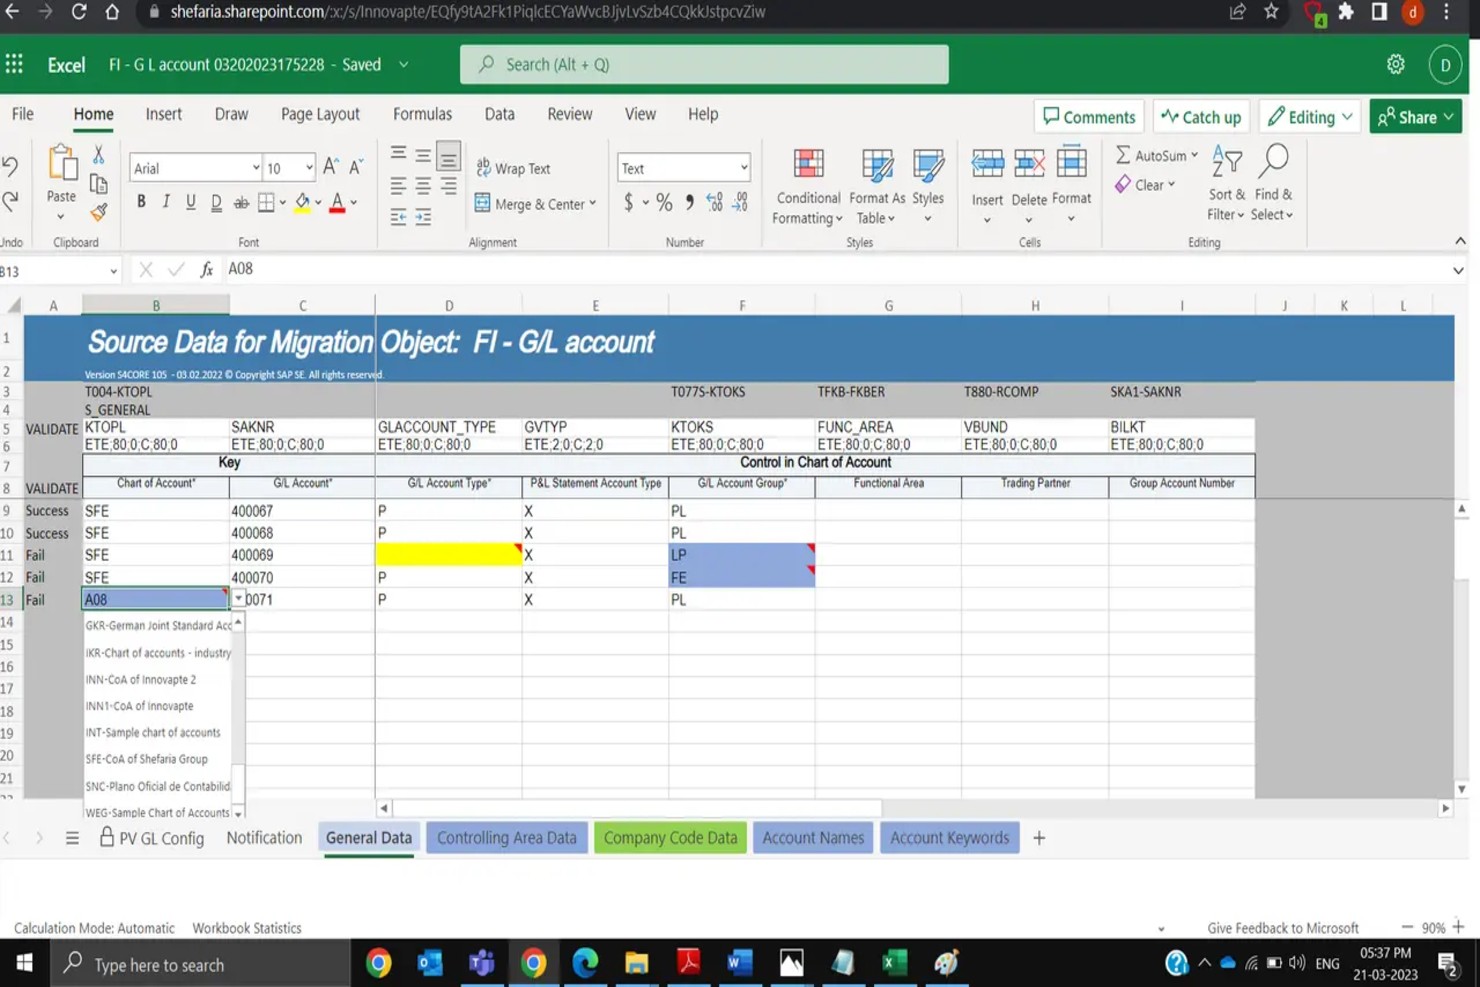Expand the AutoSum dropdown arrow

pos(1194,155)
